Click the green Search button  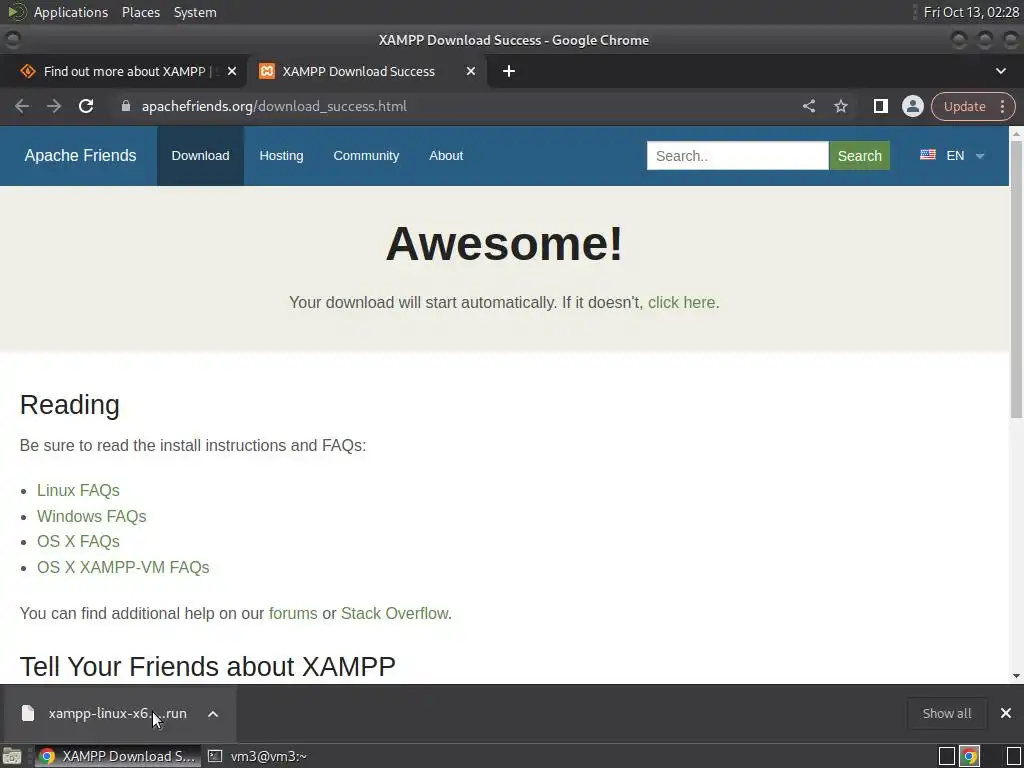pos(859,155)
